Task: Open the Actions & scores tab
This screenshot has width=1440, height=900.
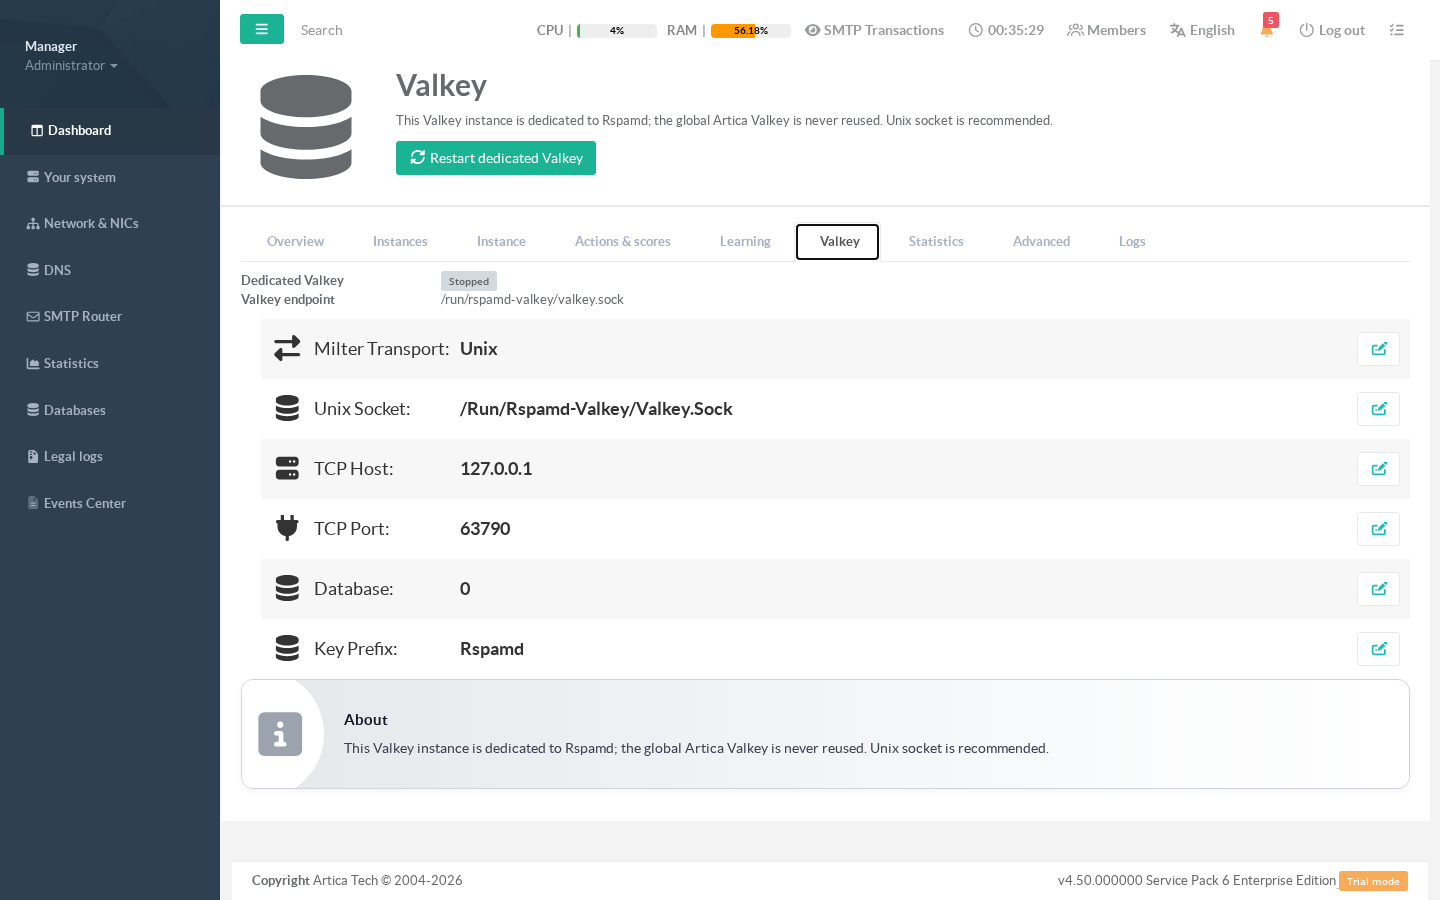Action: click(623, 241)
